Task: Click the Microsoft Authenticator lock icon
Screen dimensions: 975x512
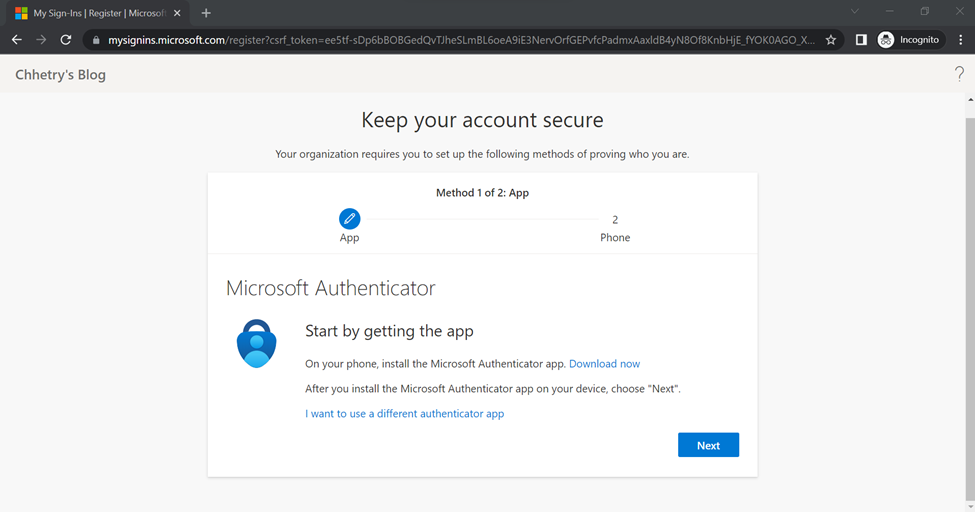Action: pyautogui.click(x=256, y=343)
